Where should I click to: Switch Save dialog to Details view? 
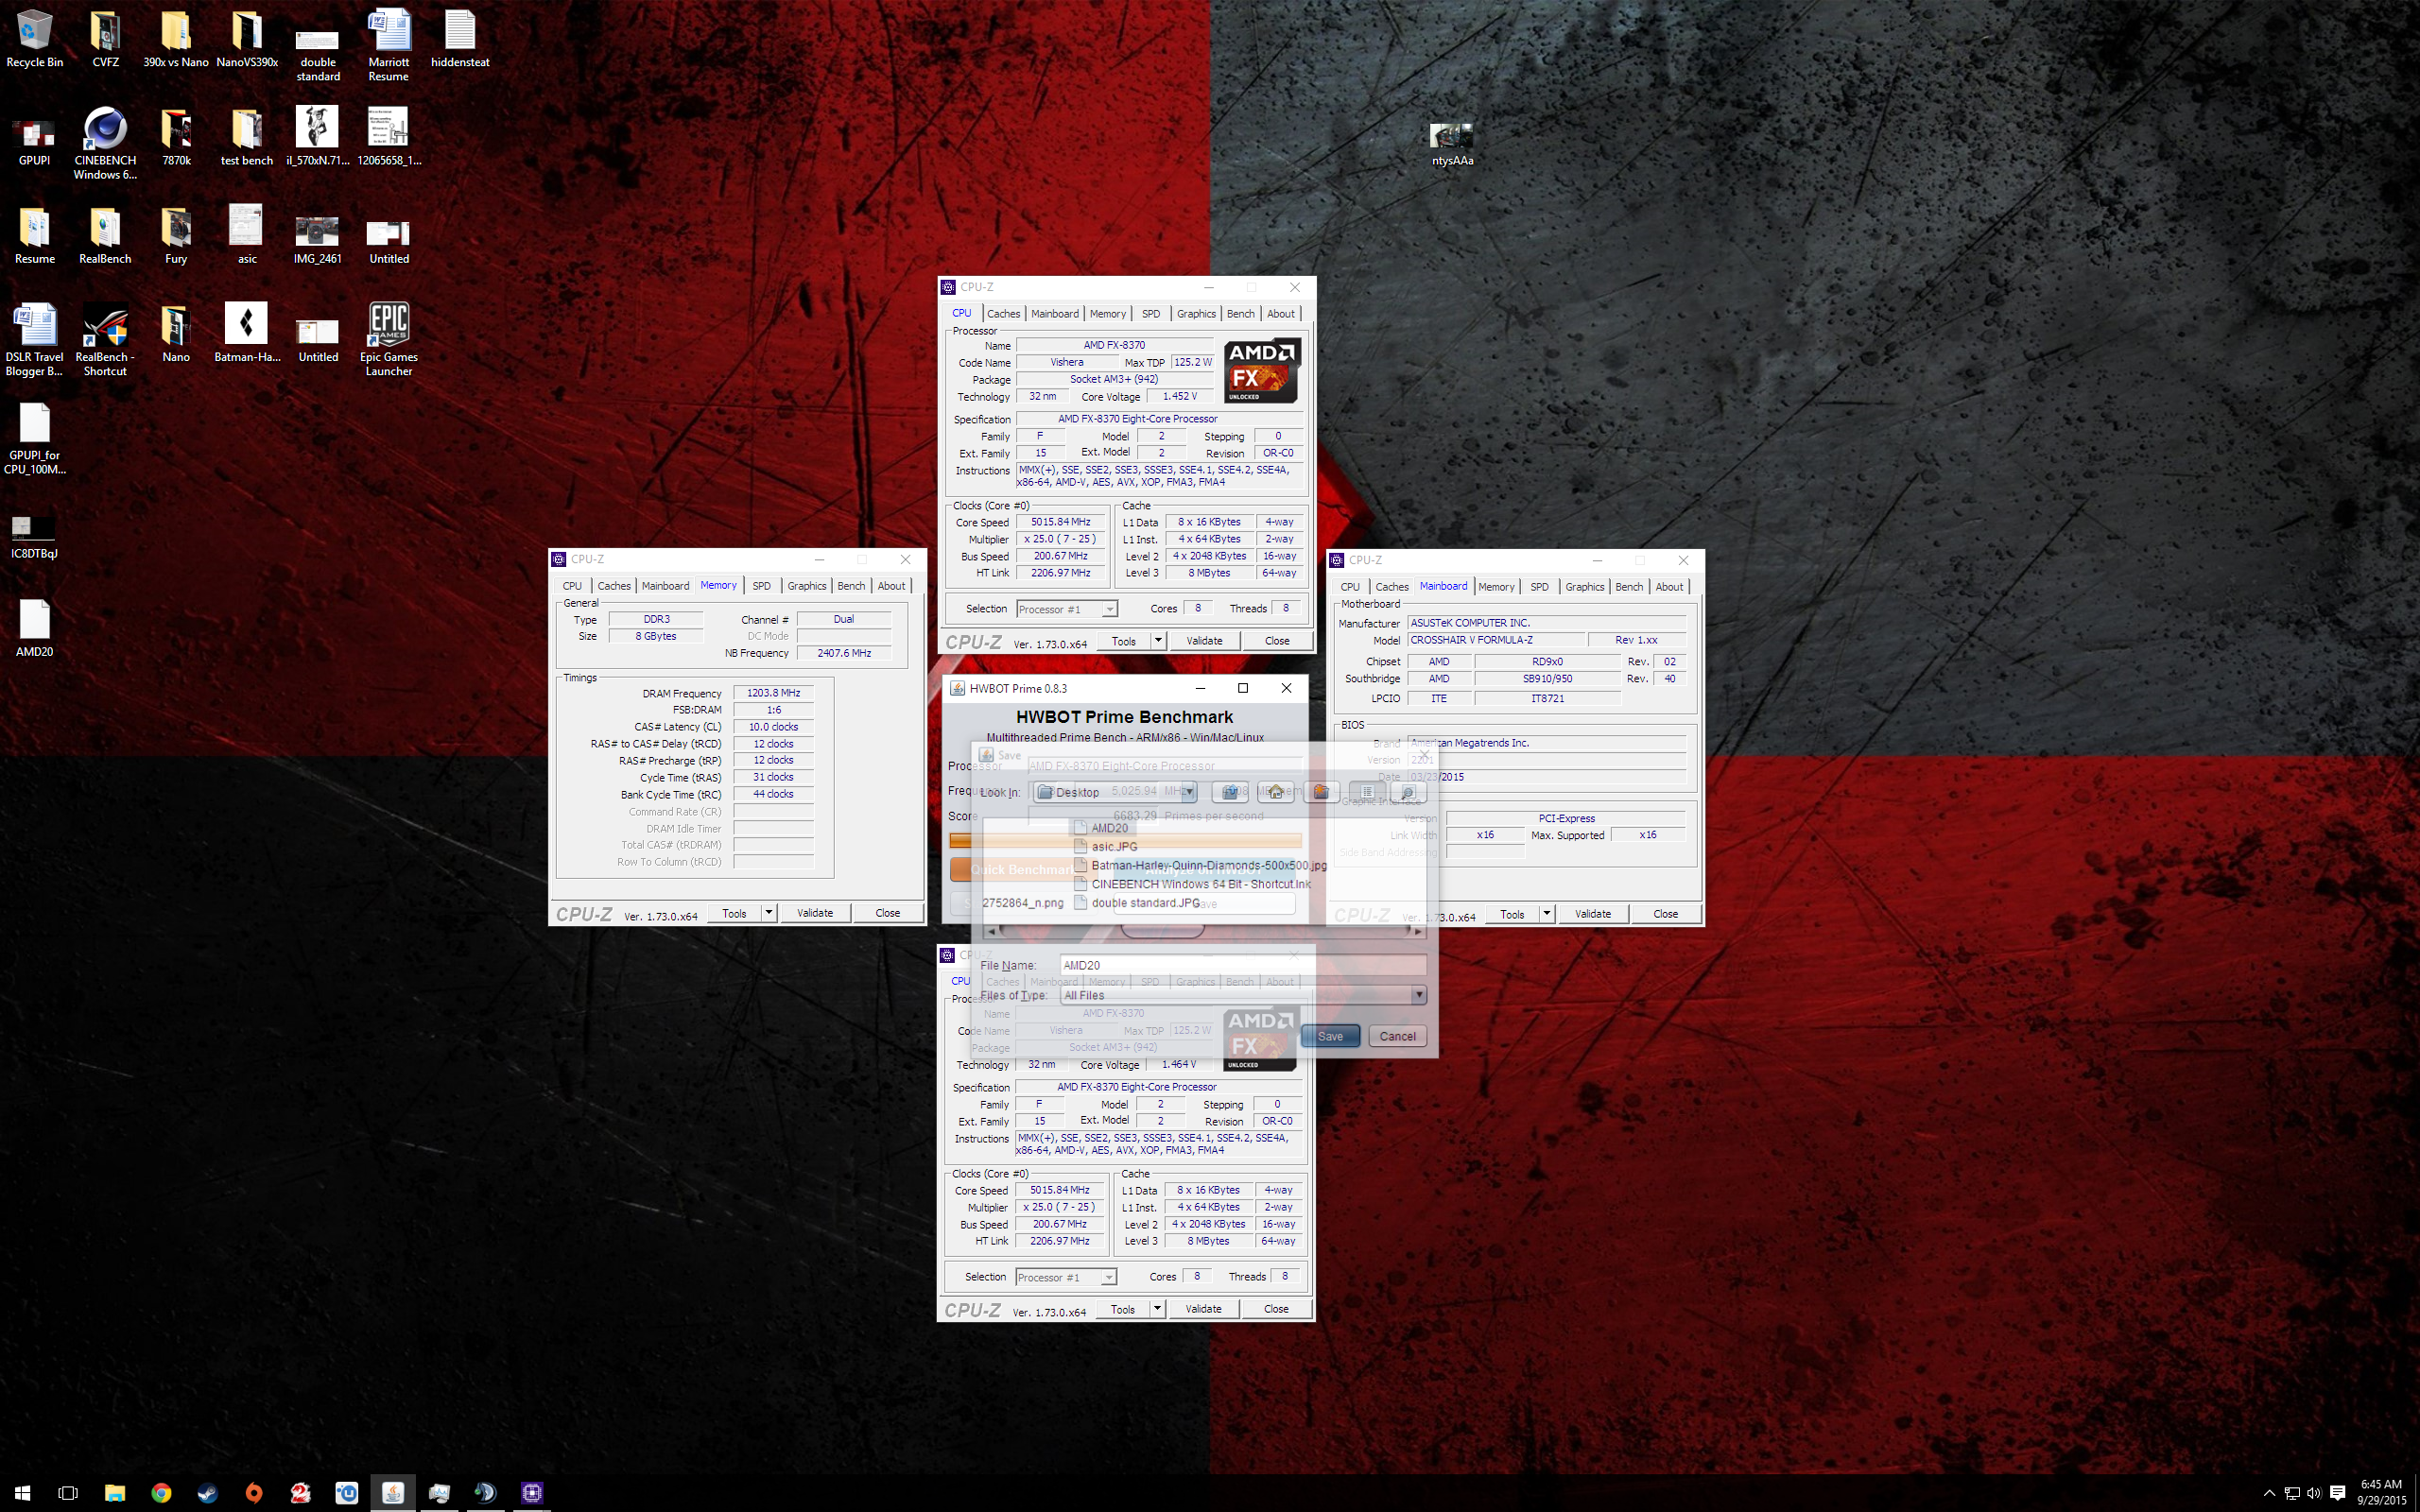[1407, 792]
